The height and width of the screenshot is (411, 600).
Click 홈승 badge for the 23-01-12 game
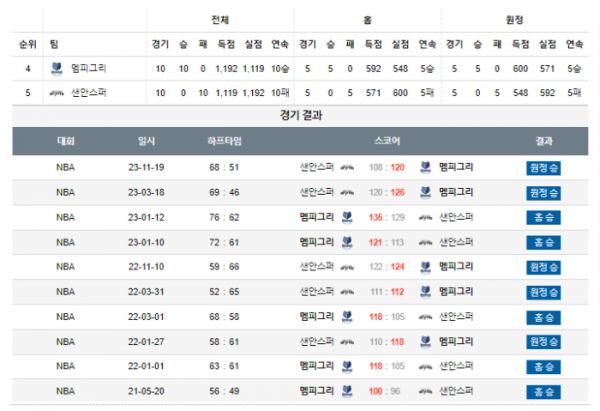coord(543,217)
